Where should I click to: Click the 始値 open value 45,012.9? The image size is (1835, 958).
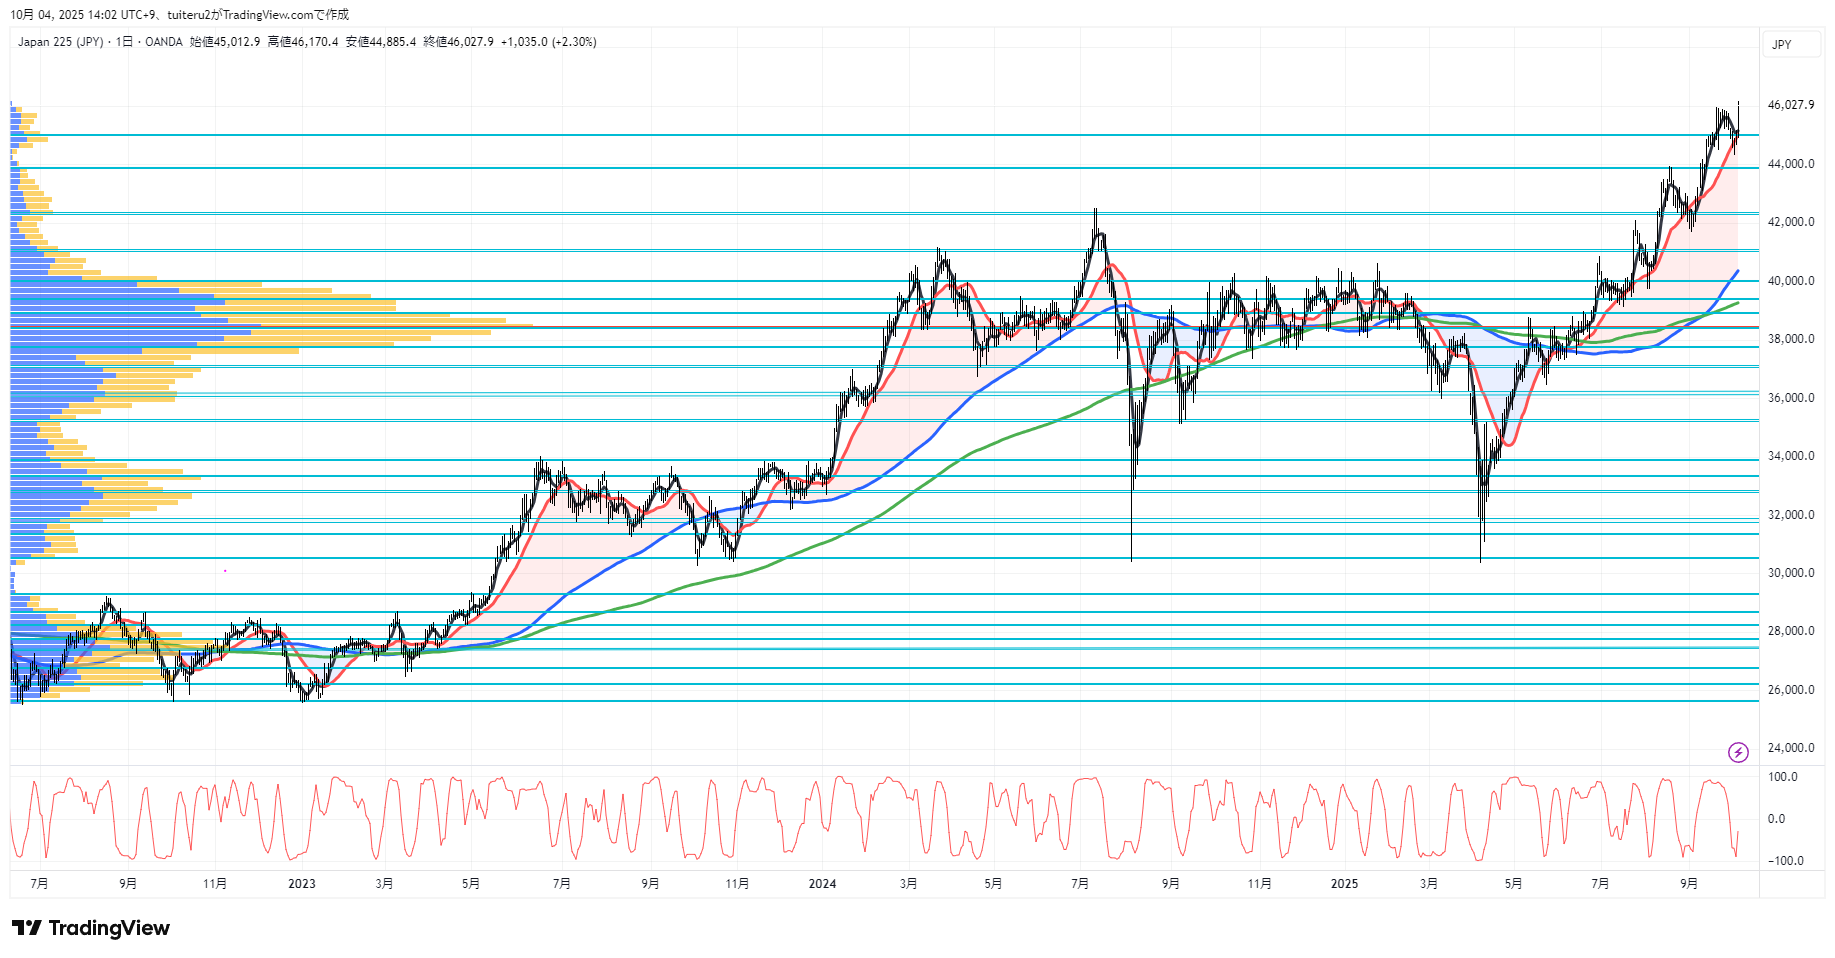point(237,42)
